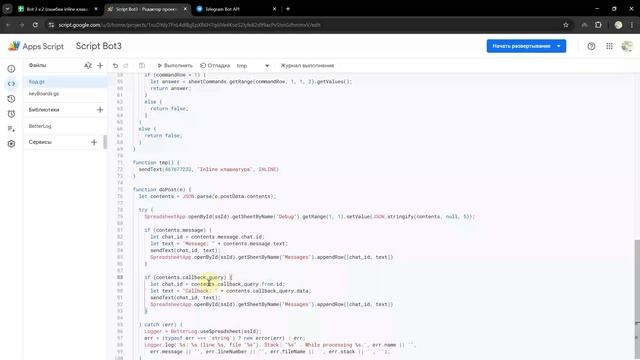Open the Executions list icon

[11, 129]
